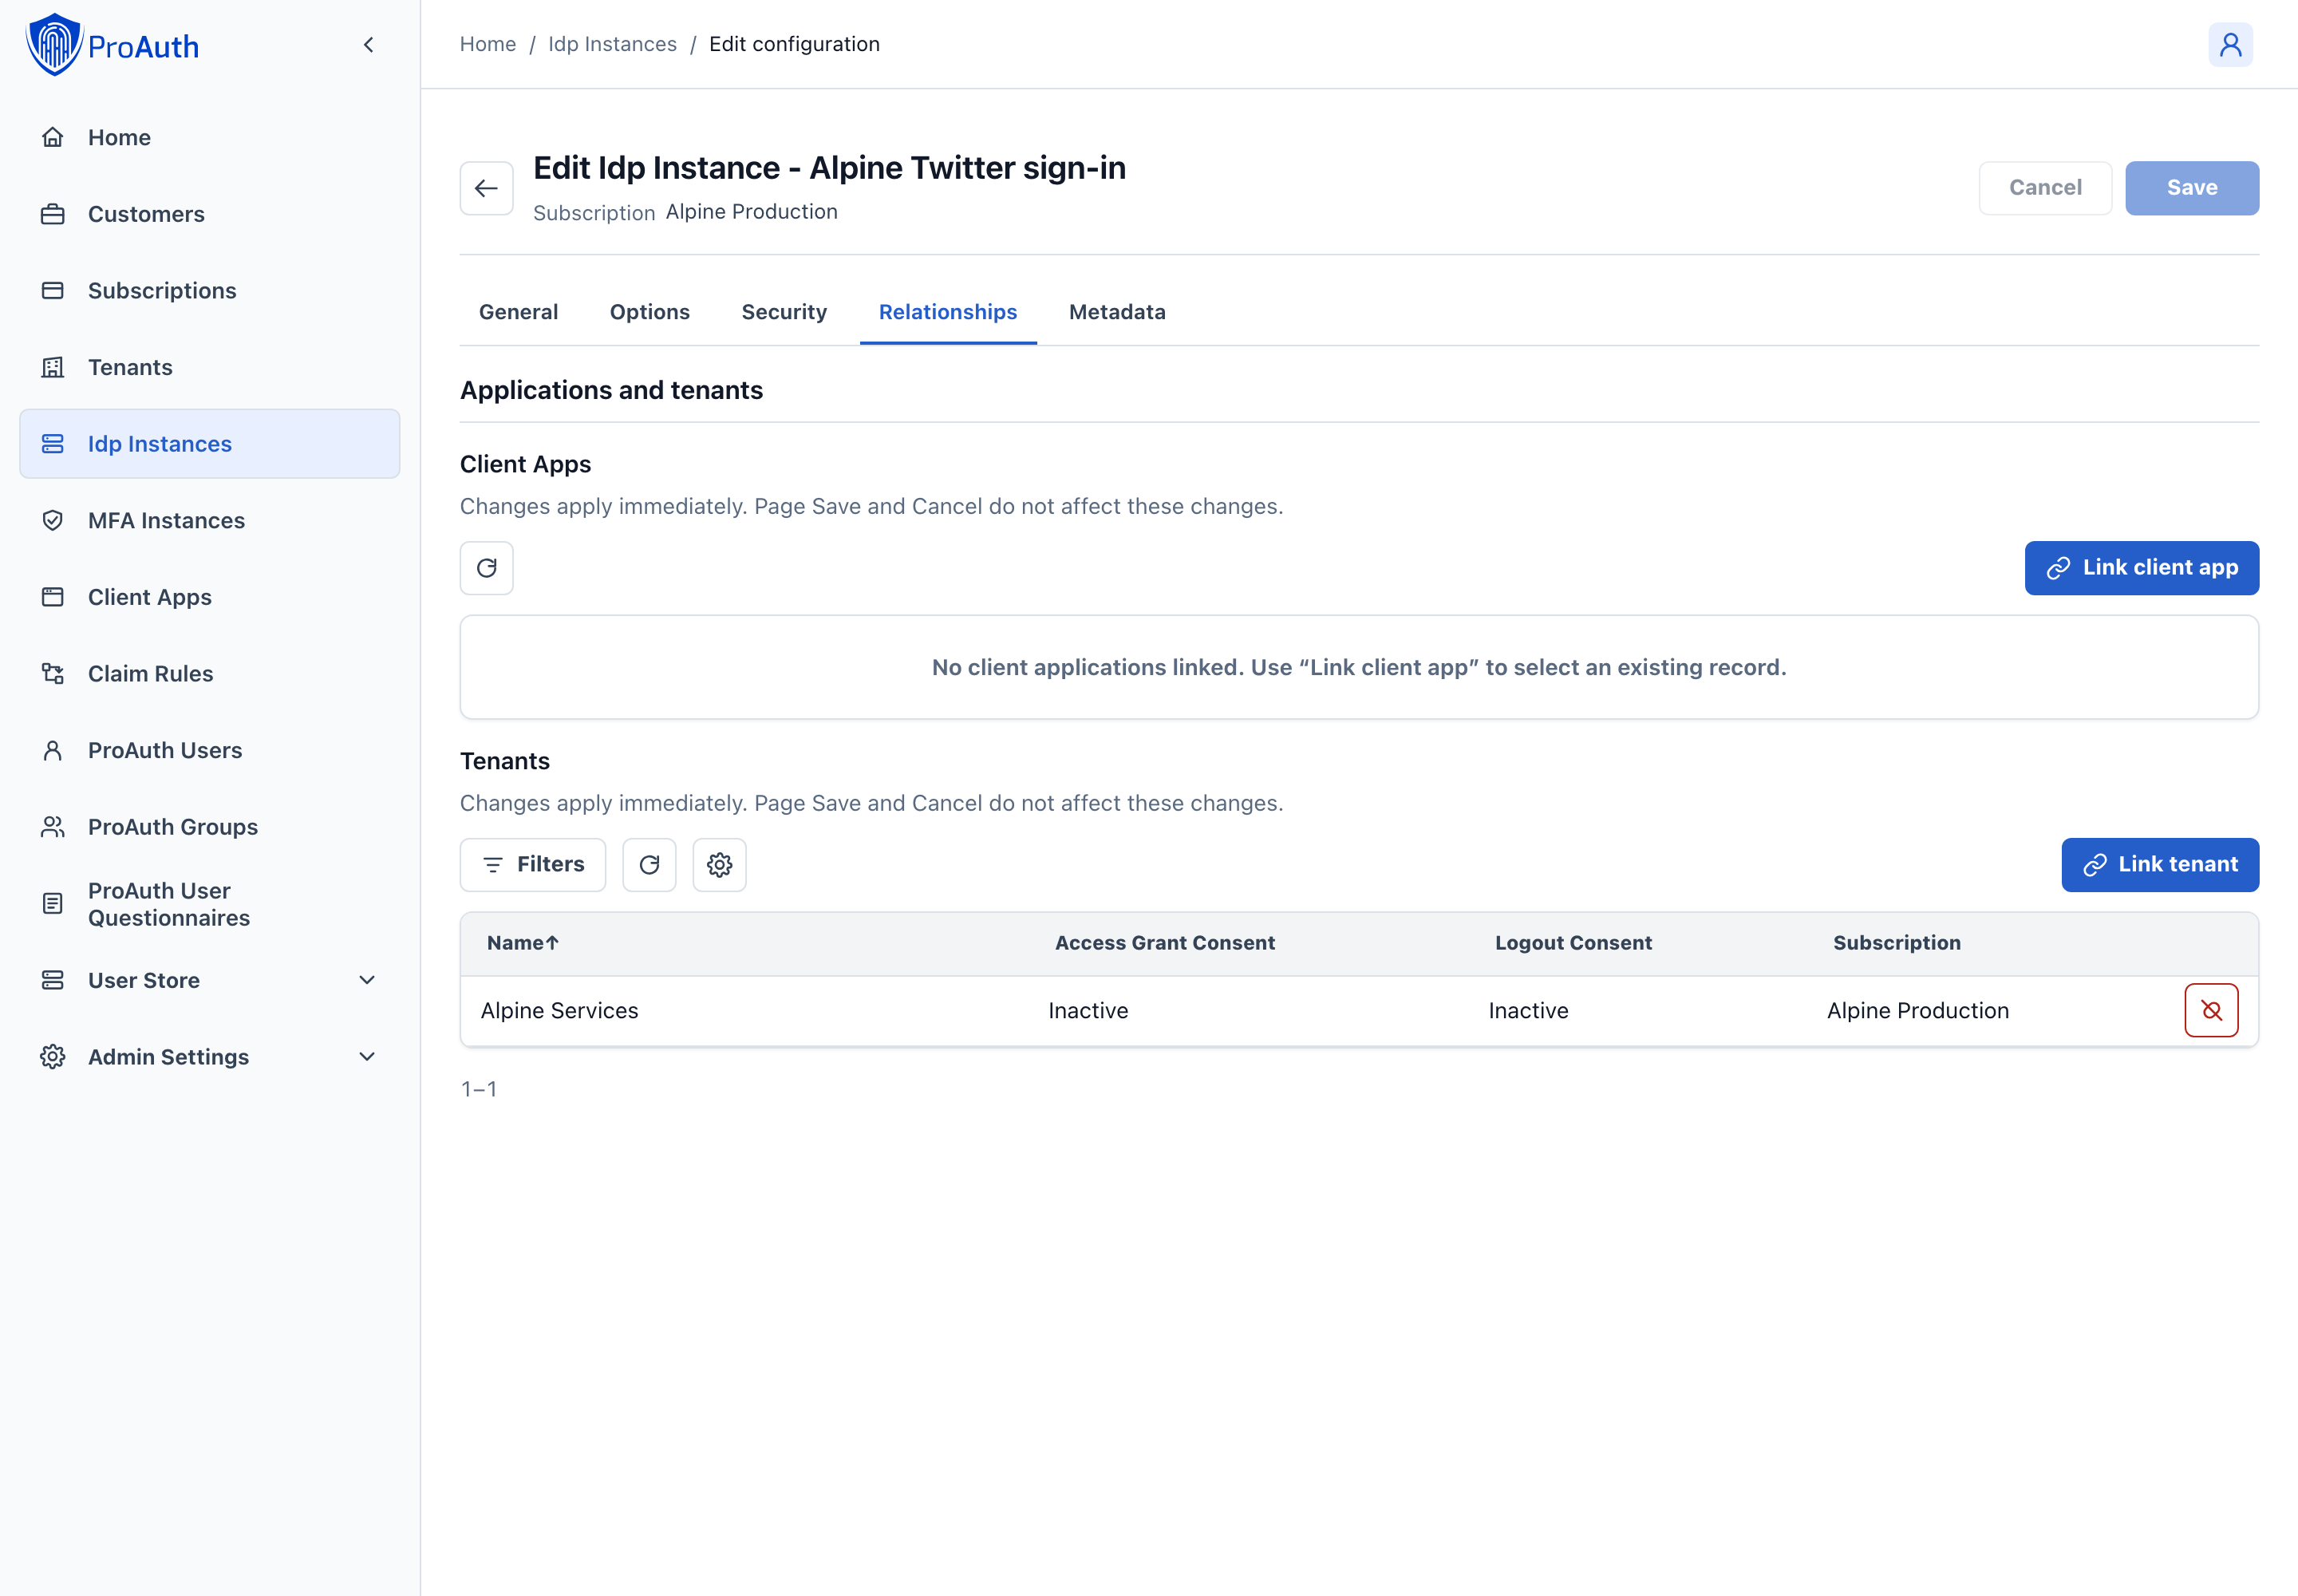Expand the User Store menu

tap(209, 980)
